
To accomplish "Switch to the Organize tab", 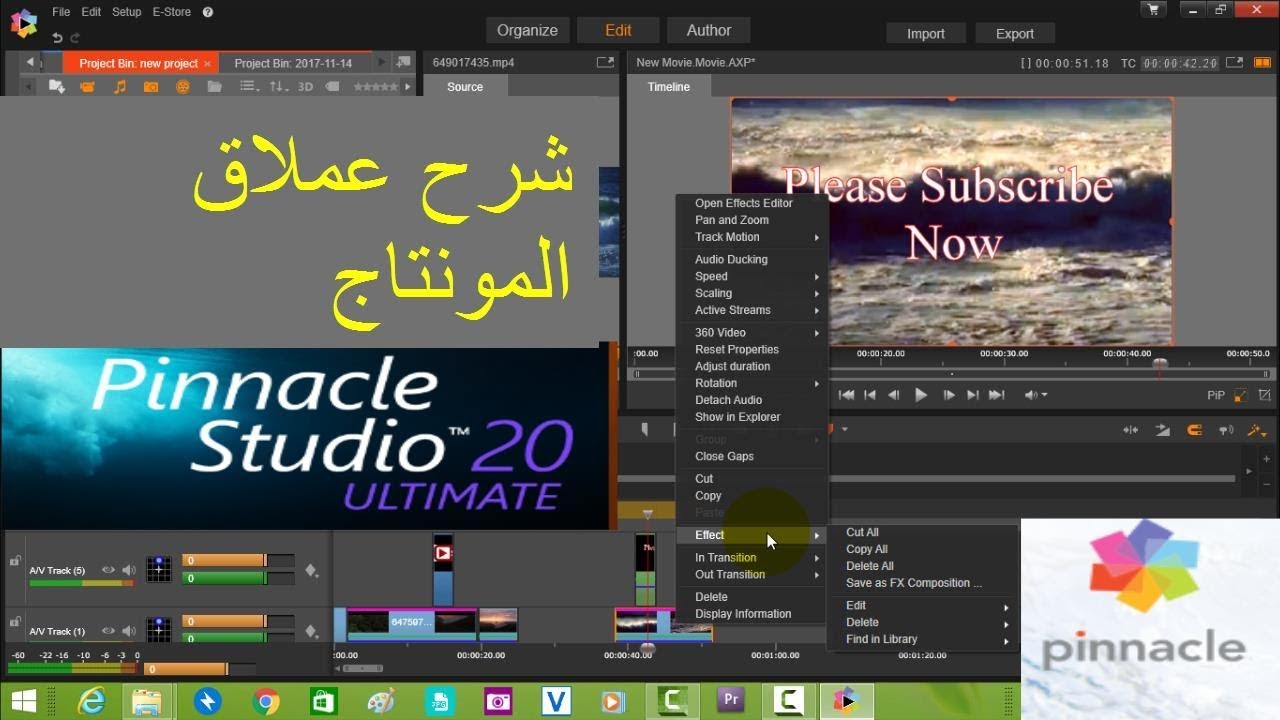I will click(x=527, y=30).
